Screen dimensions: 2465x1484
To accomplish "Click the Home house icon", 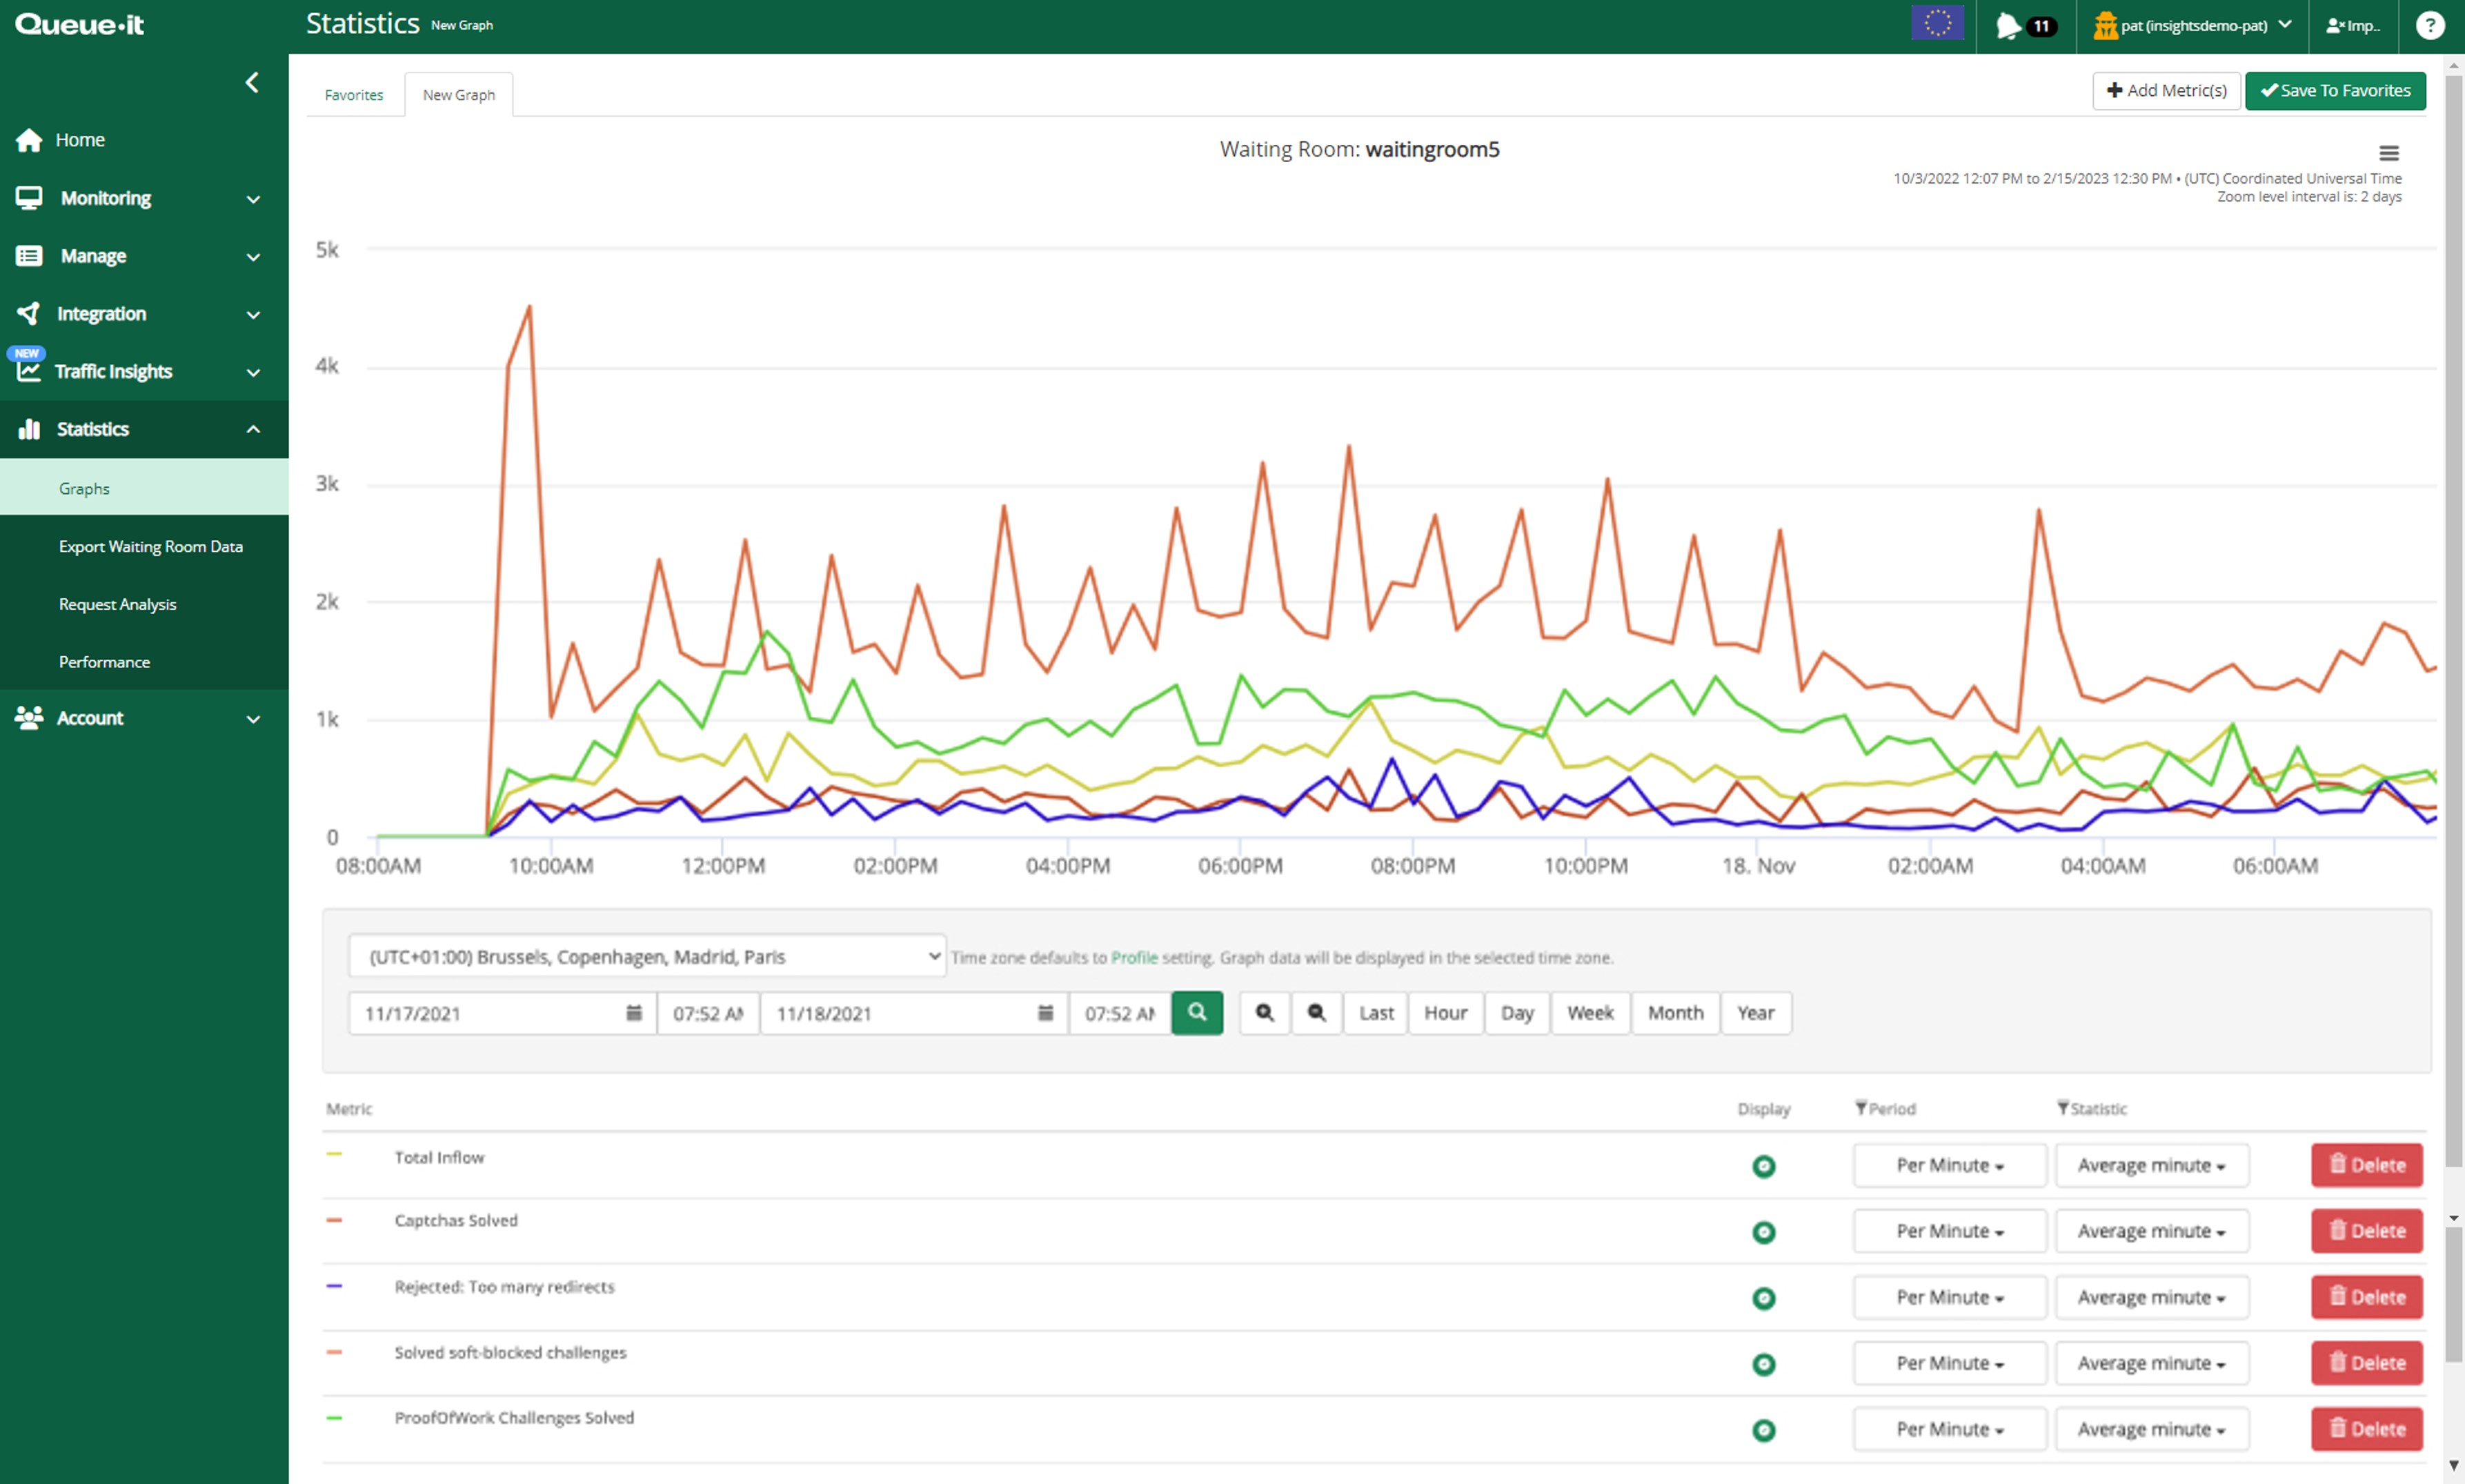I will tap(29, 140).
